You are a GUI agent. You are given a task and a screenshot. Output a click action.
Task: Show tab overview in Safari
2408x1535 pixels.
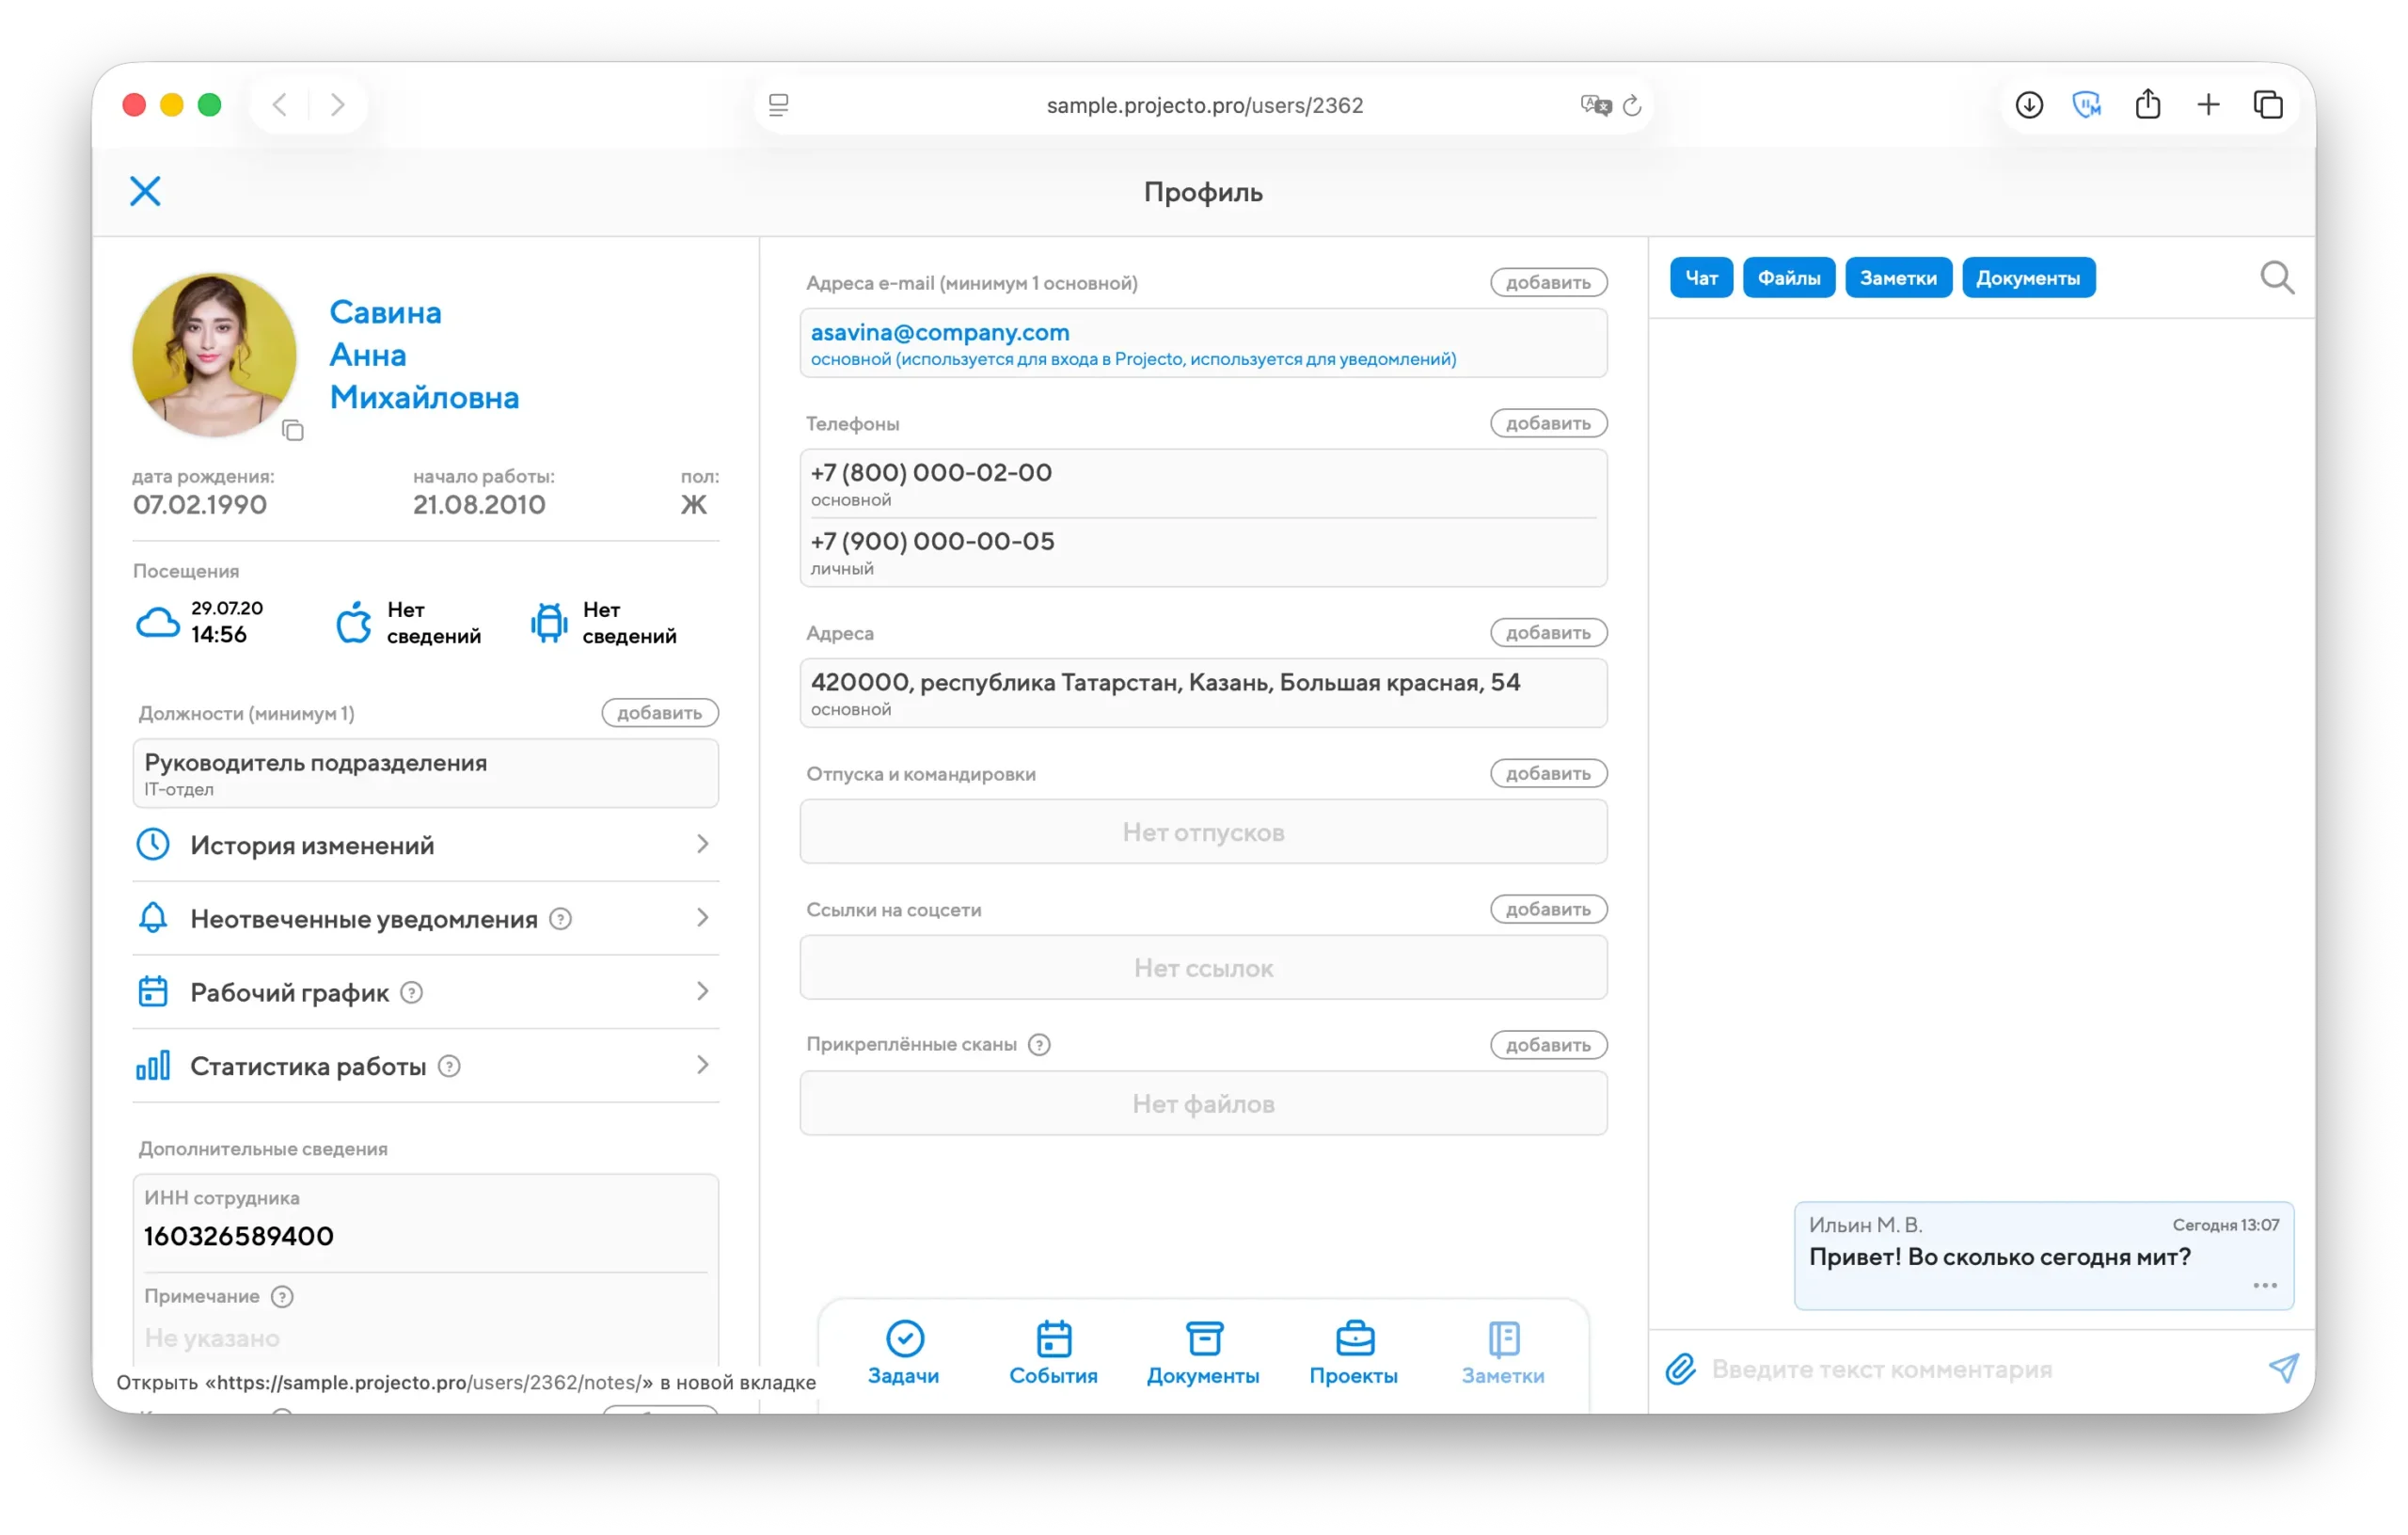click(x=2268, y=104)
